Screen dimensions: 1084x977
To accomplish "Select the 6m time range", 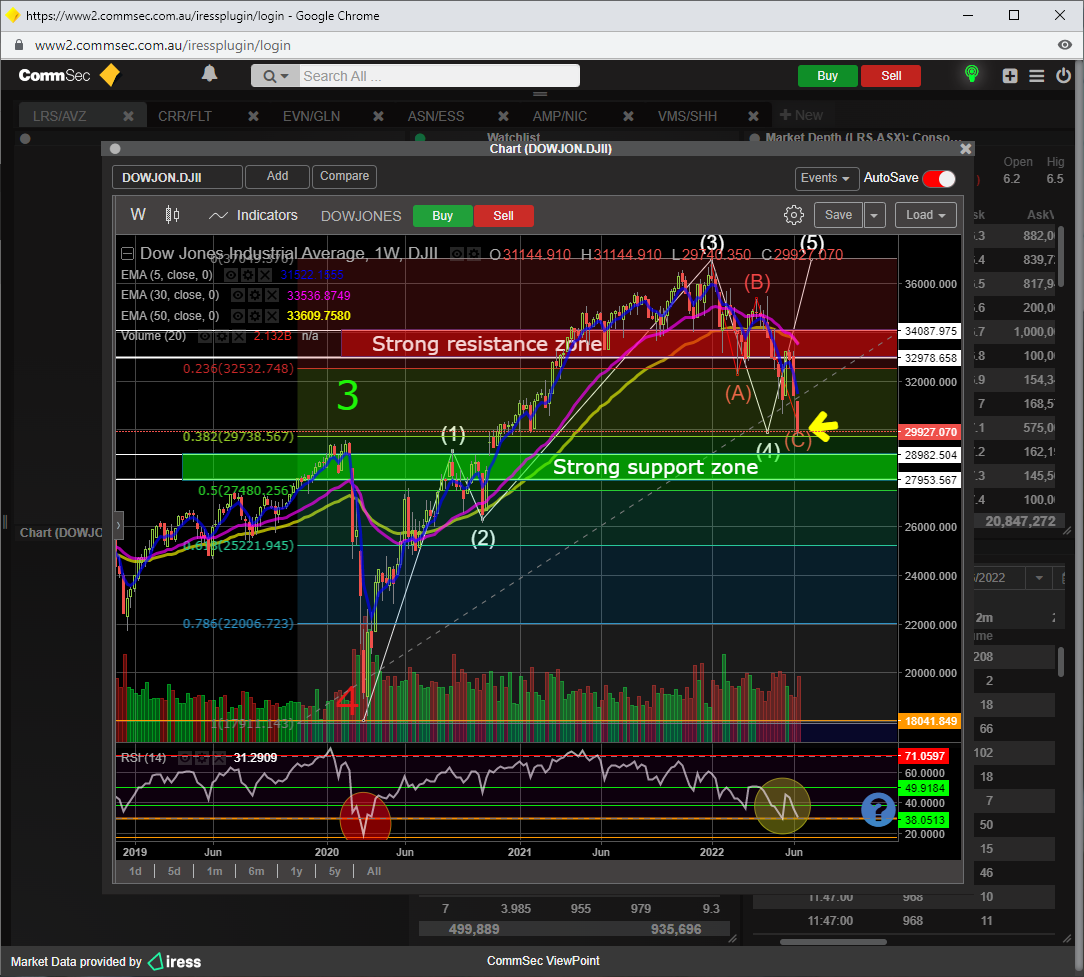I will (x=256, y=871).
